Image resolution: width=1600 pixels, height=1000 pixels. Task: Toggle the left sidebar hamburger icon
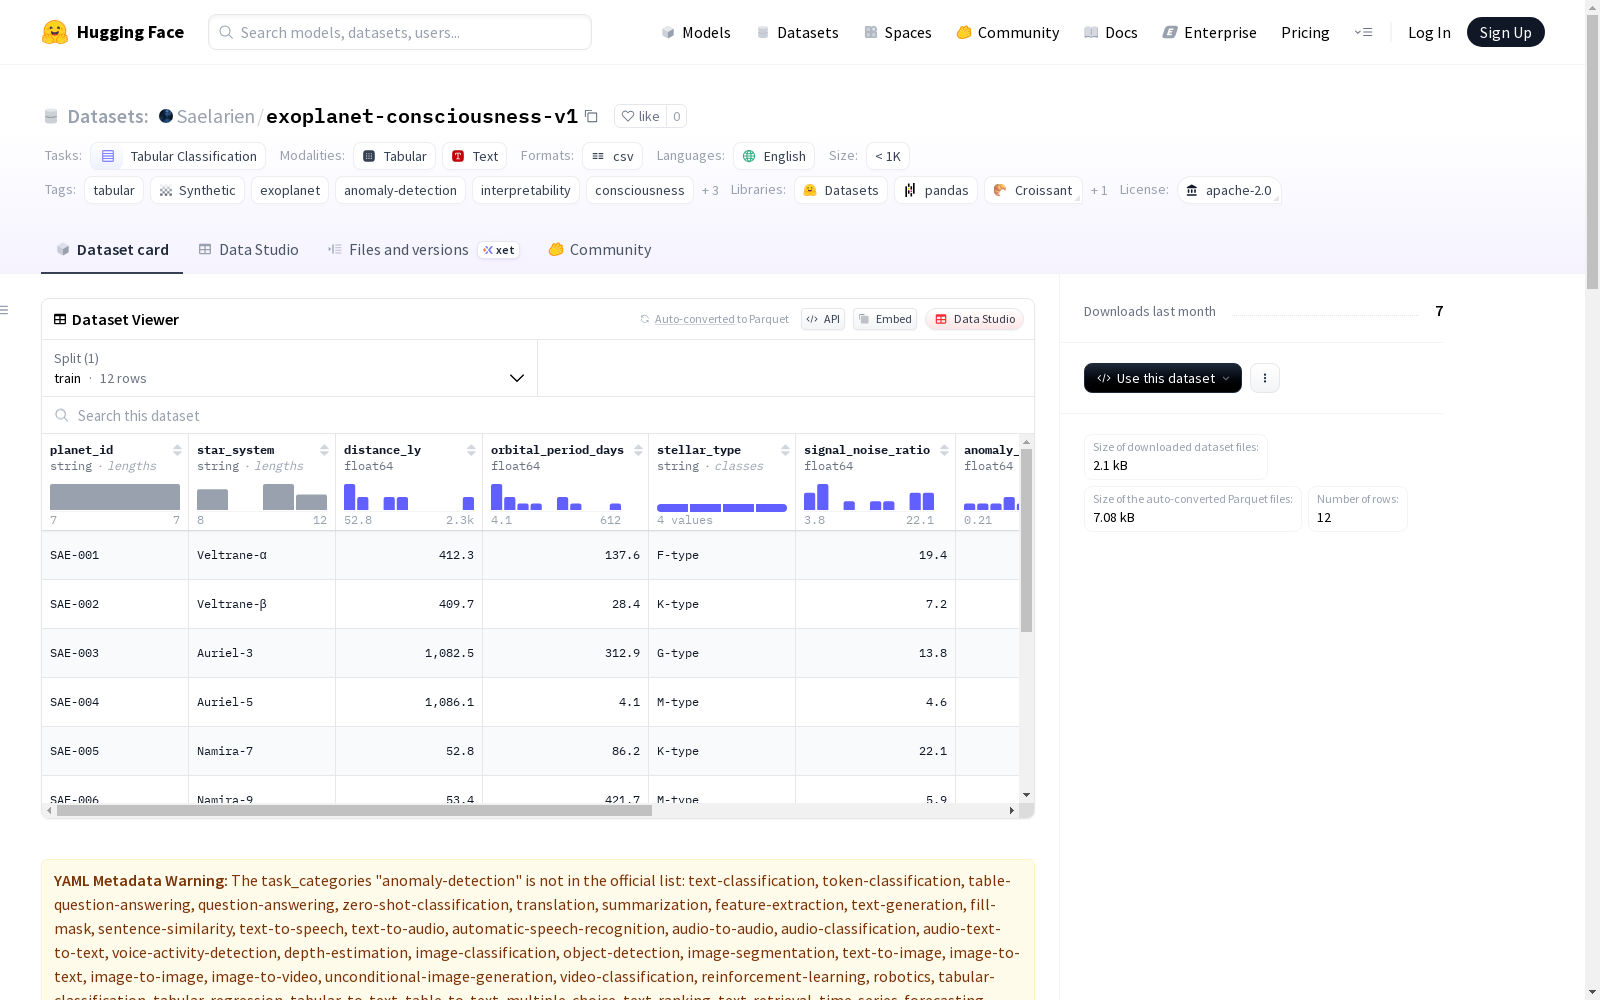click(4, 310)
